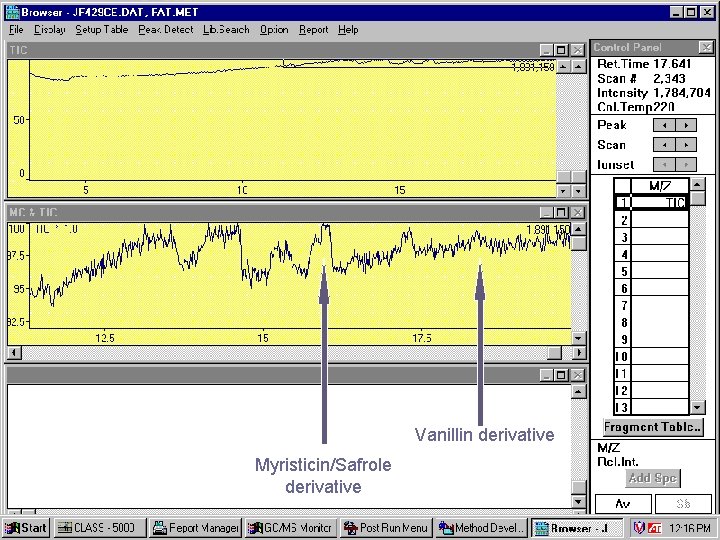The image size is (720, 540).
Task: Minimize the MC & TIC window
Action: 546,212
